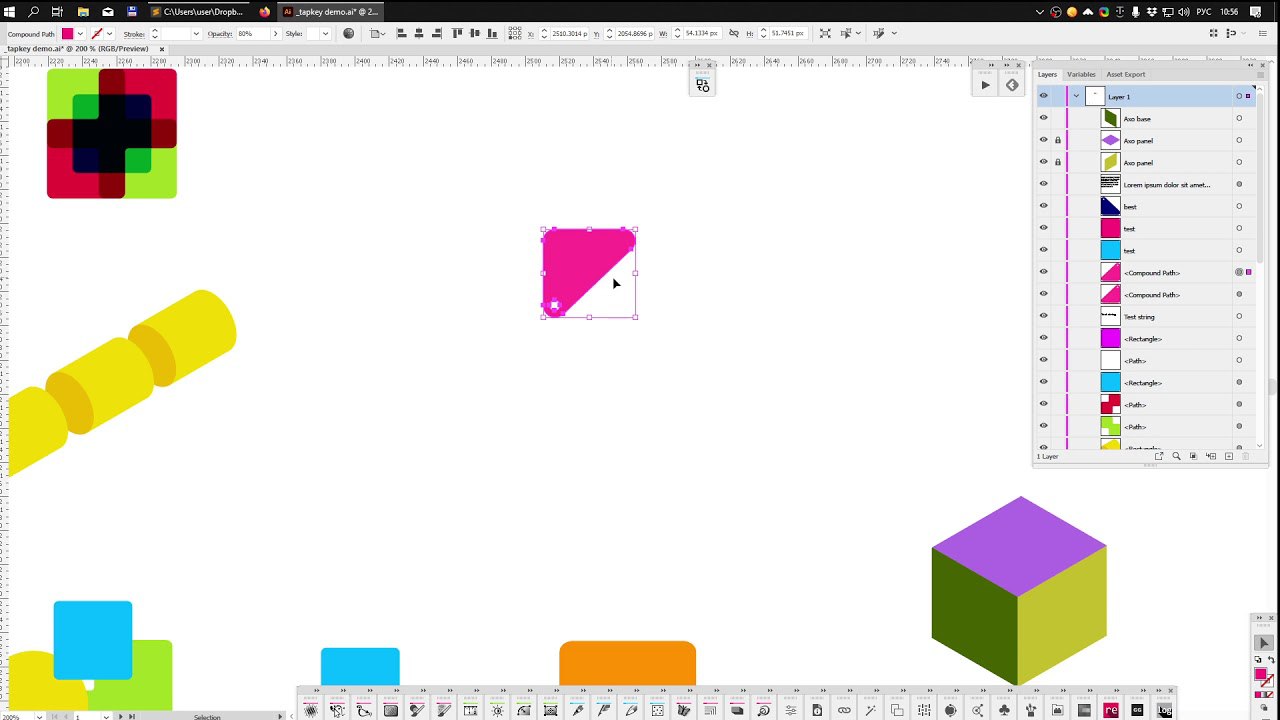Click the locate object magnifier in Layers panel
1280x720 pixels.
[x=1176, y=456]
